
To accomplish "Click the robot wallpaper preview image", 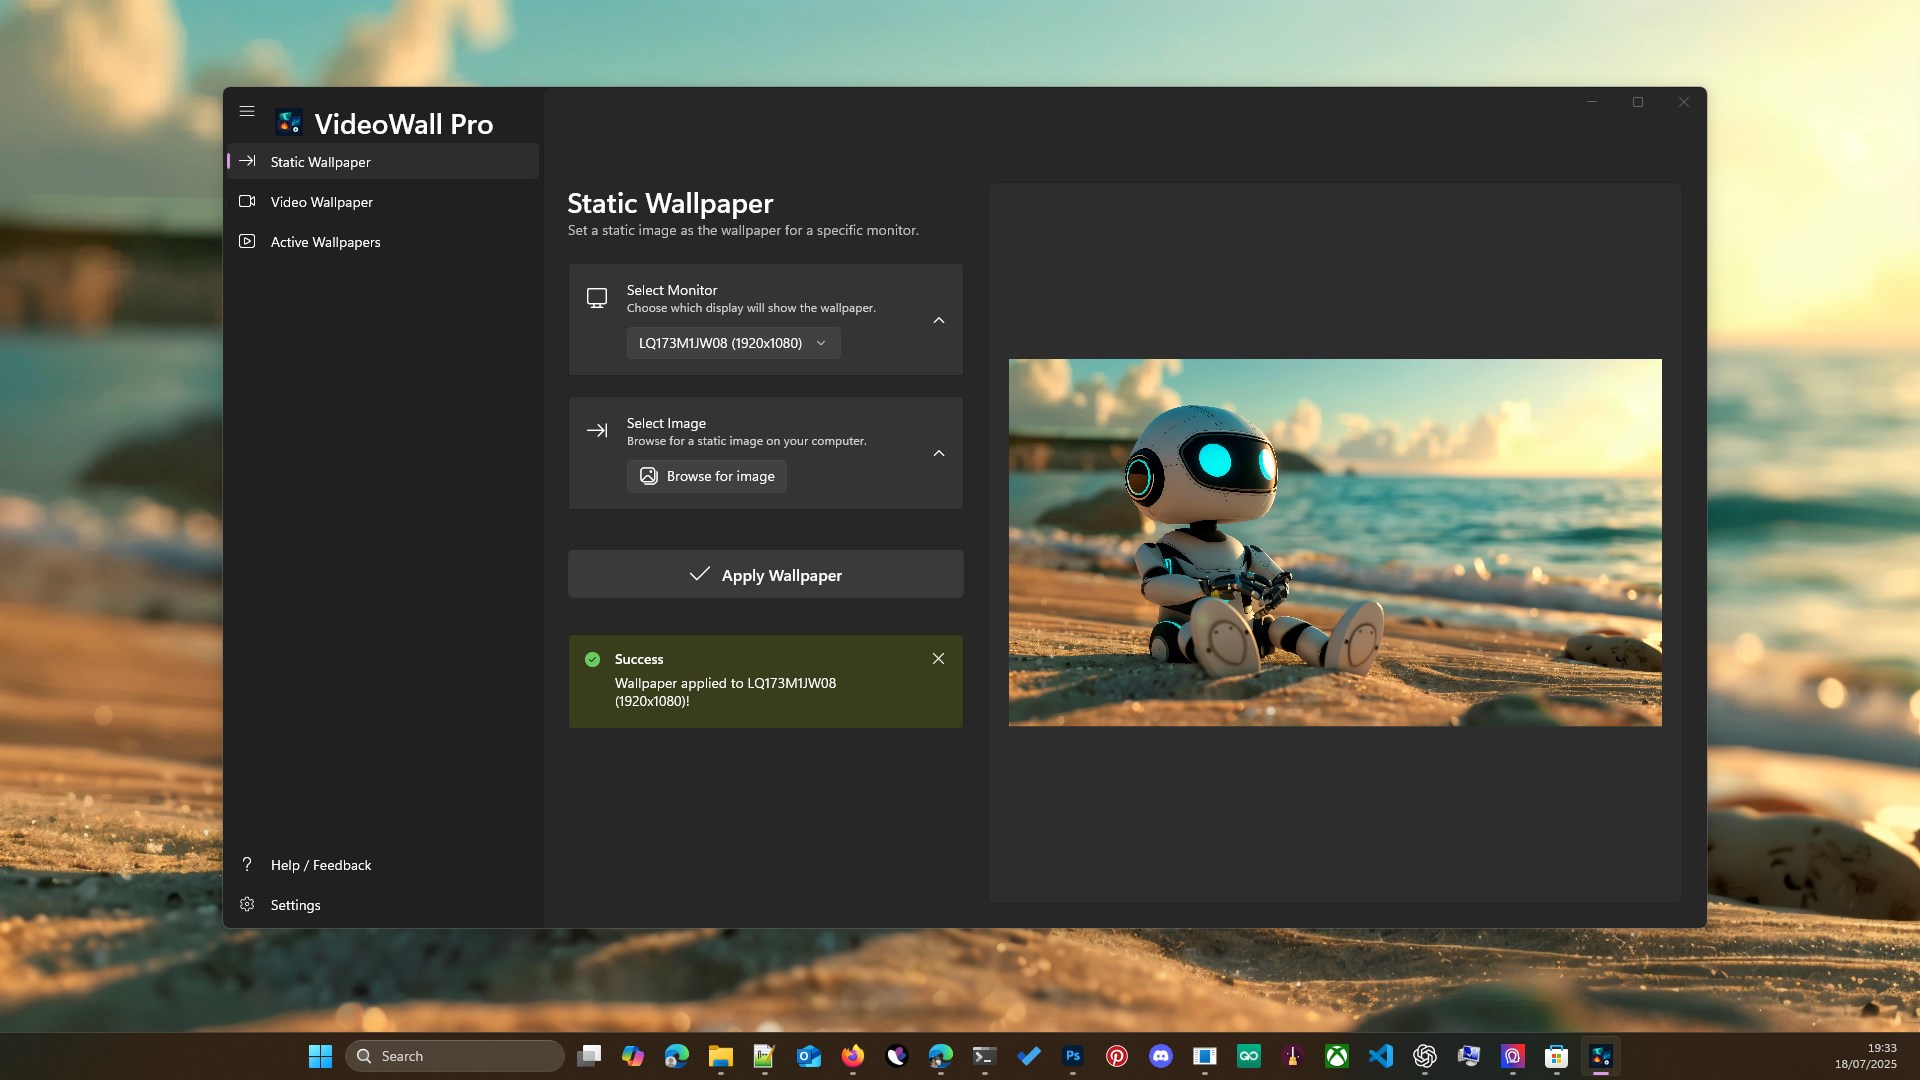I will point(1335,542).
